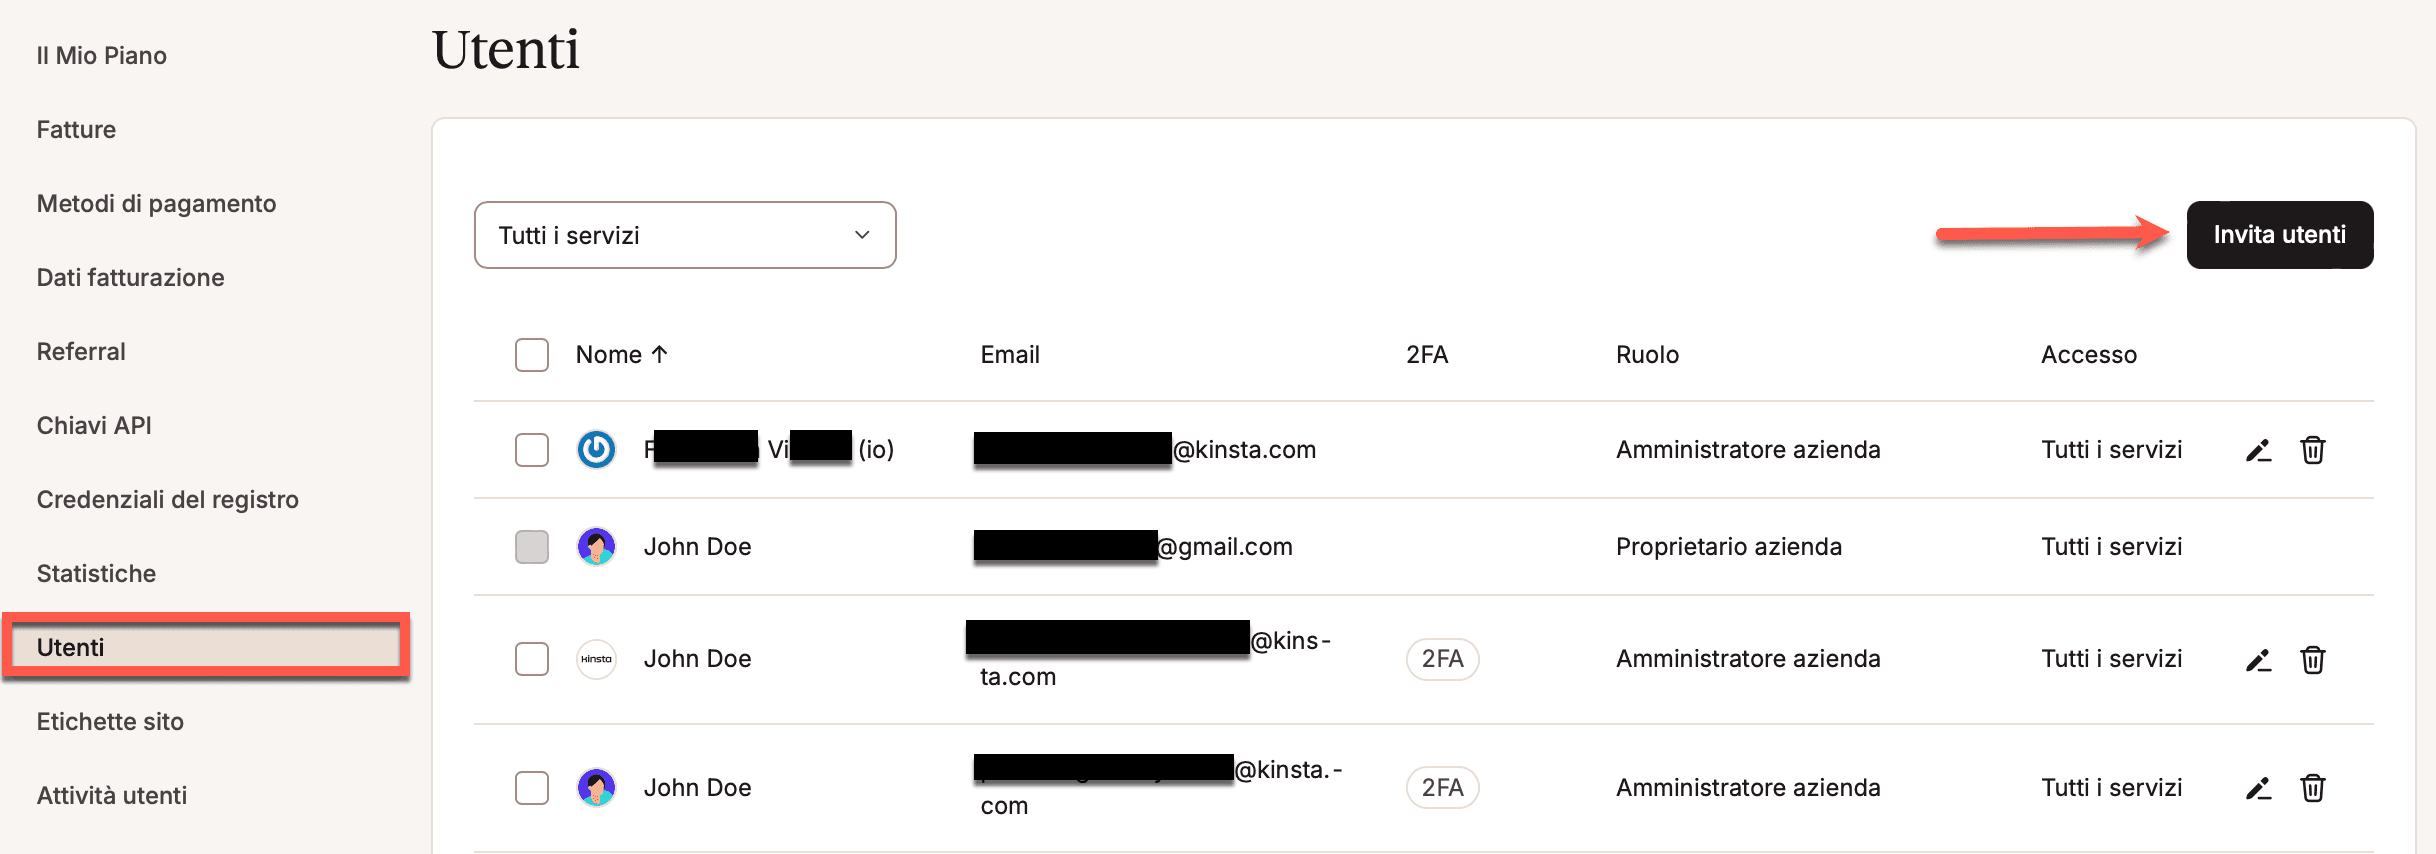Click edit pencil on the last John Doe row
This screenshot has width=2436, height=854.
pos(2258,788)
